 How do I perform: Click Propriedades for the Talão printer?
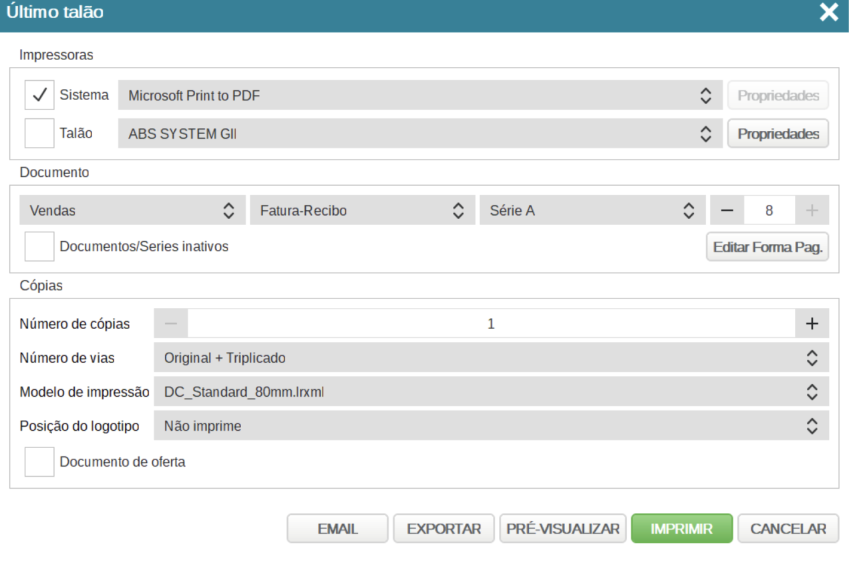click(778, 134)
